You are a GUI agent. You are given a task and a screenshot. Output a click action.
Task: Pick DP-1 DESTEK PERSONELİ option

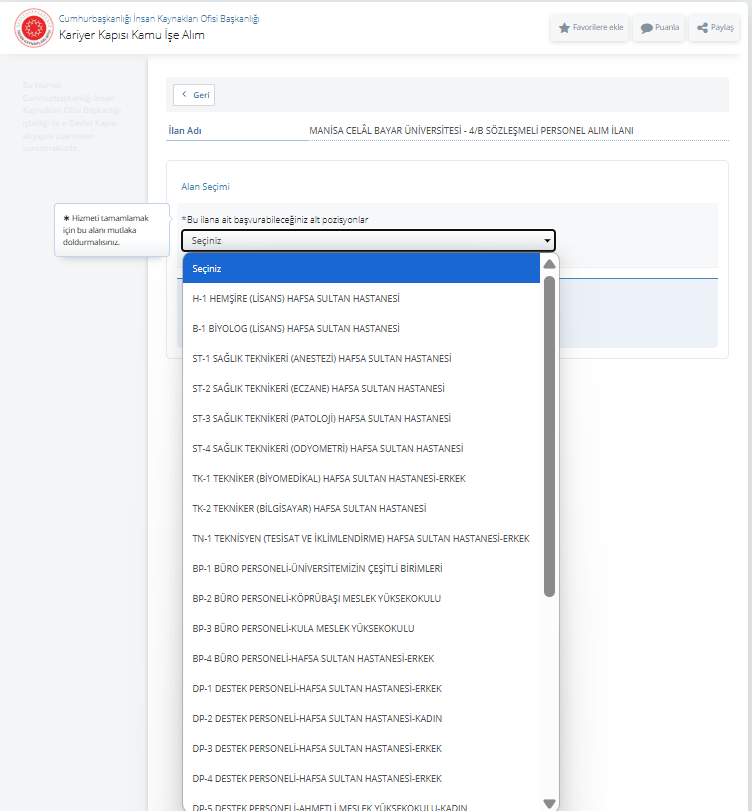361,688
